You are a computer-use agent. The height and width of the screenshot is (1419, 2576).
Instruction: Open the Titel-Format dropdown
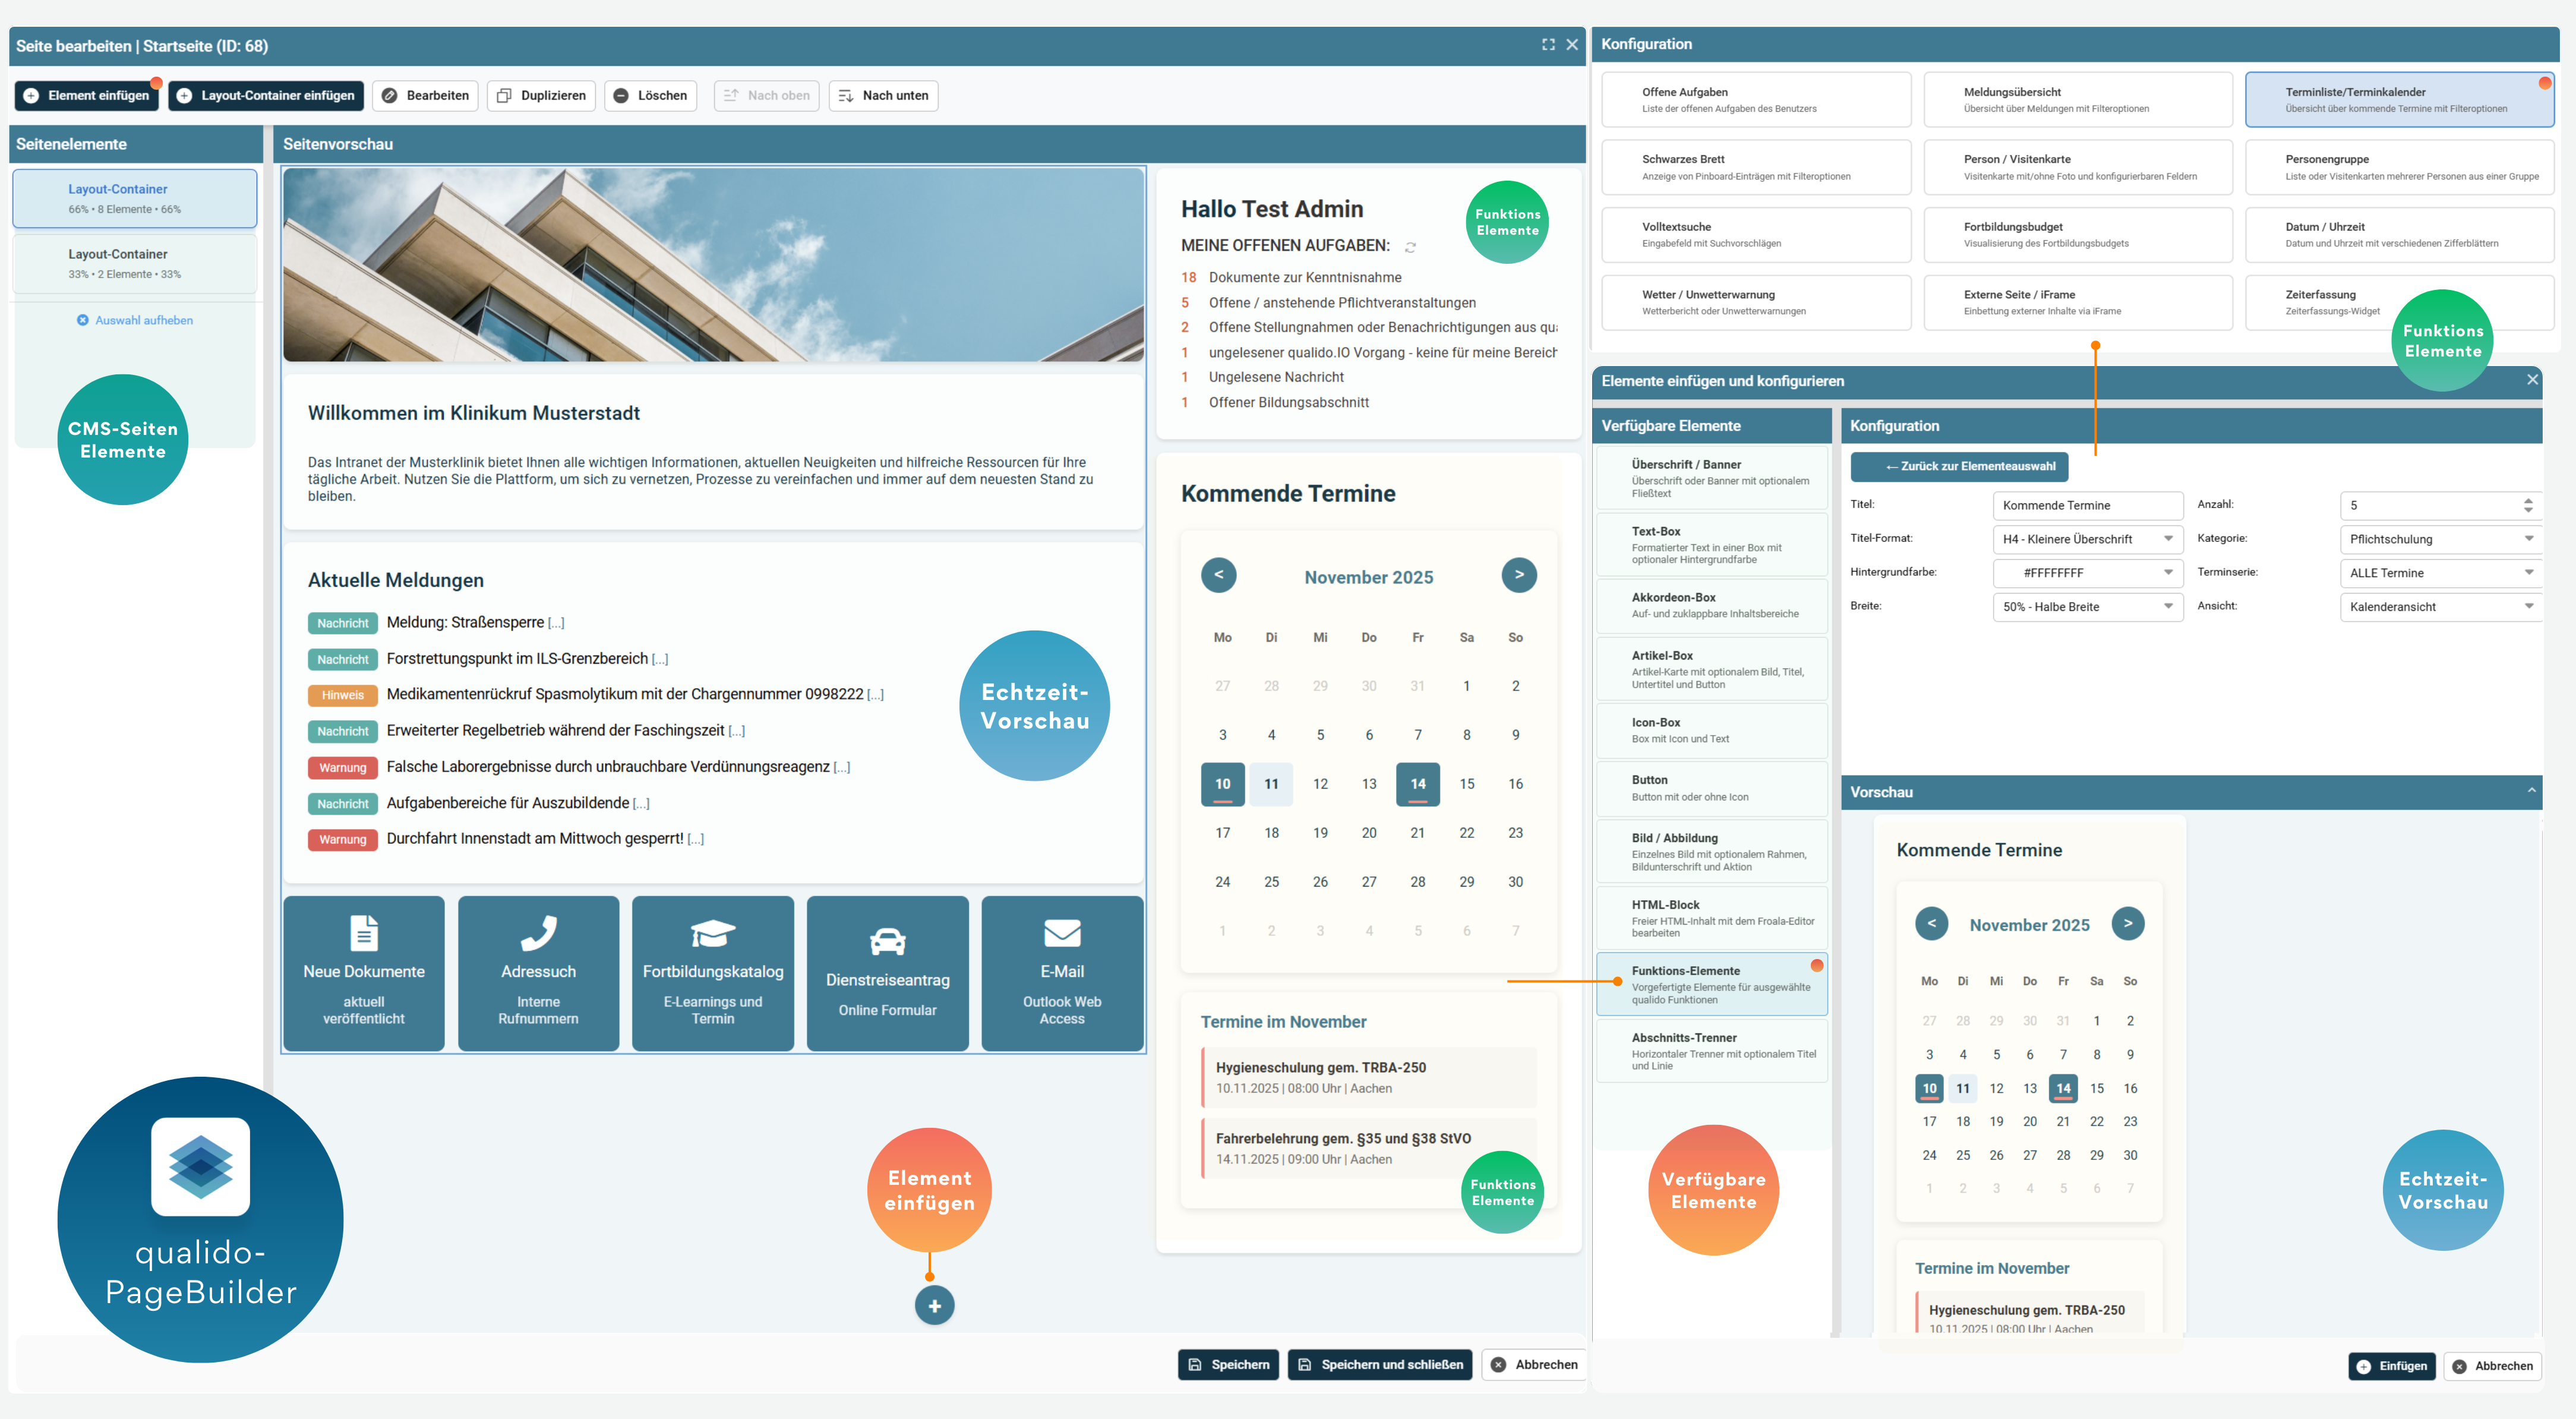click(2087, 539)
